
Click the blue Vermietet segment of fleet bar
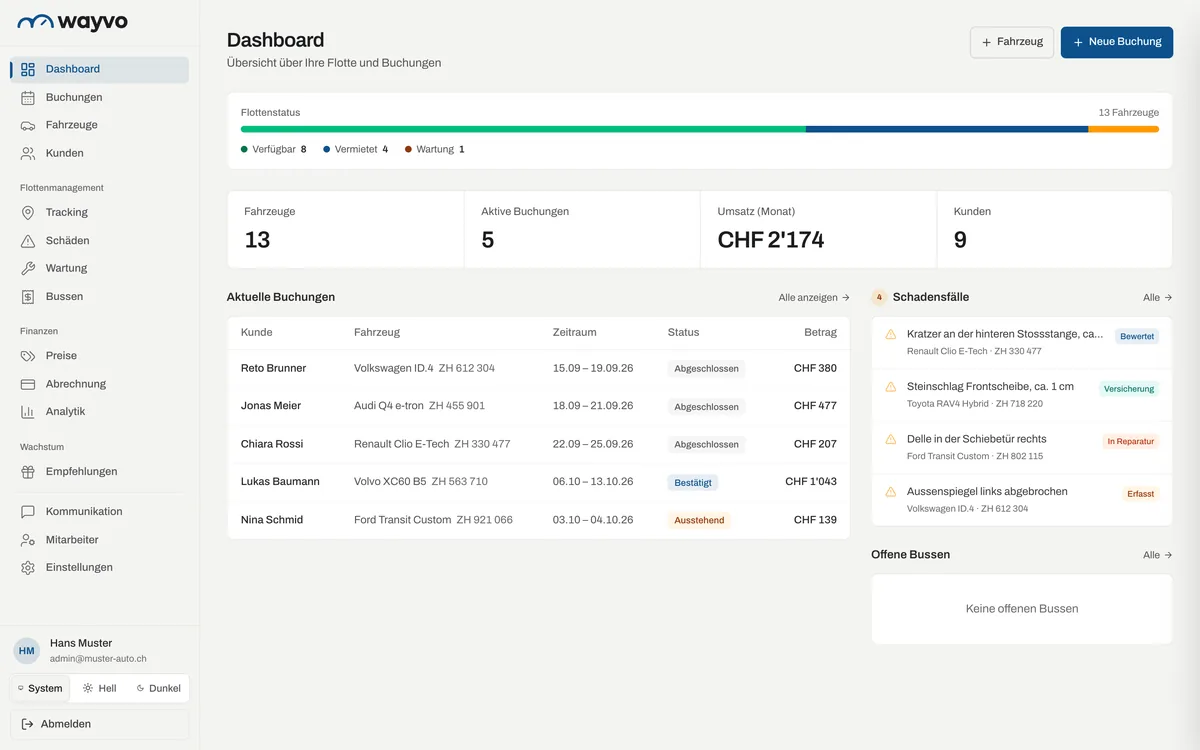click(947, 129)
